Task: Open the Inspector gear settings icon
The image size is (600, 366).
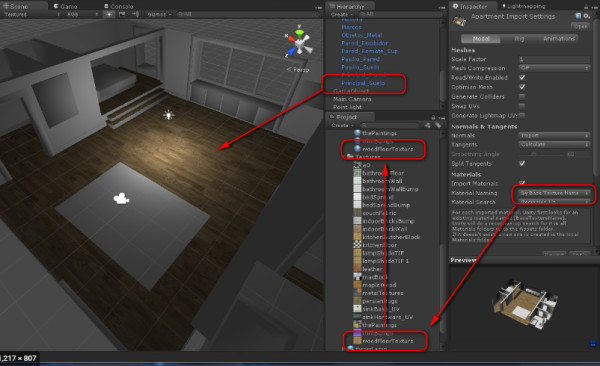Action: tap(586, 16)
